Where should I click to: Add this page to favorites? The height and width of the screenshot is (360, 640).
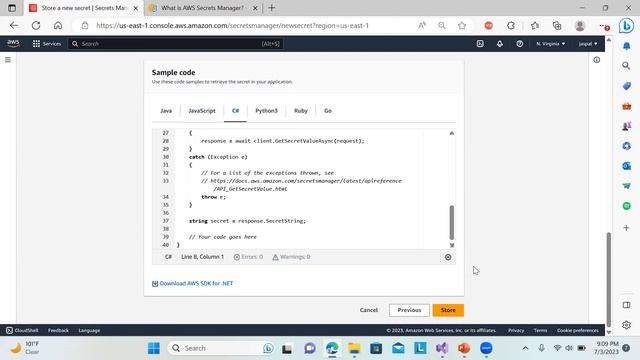462,26
